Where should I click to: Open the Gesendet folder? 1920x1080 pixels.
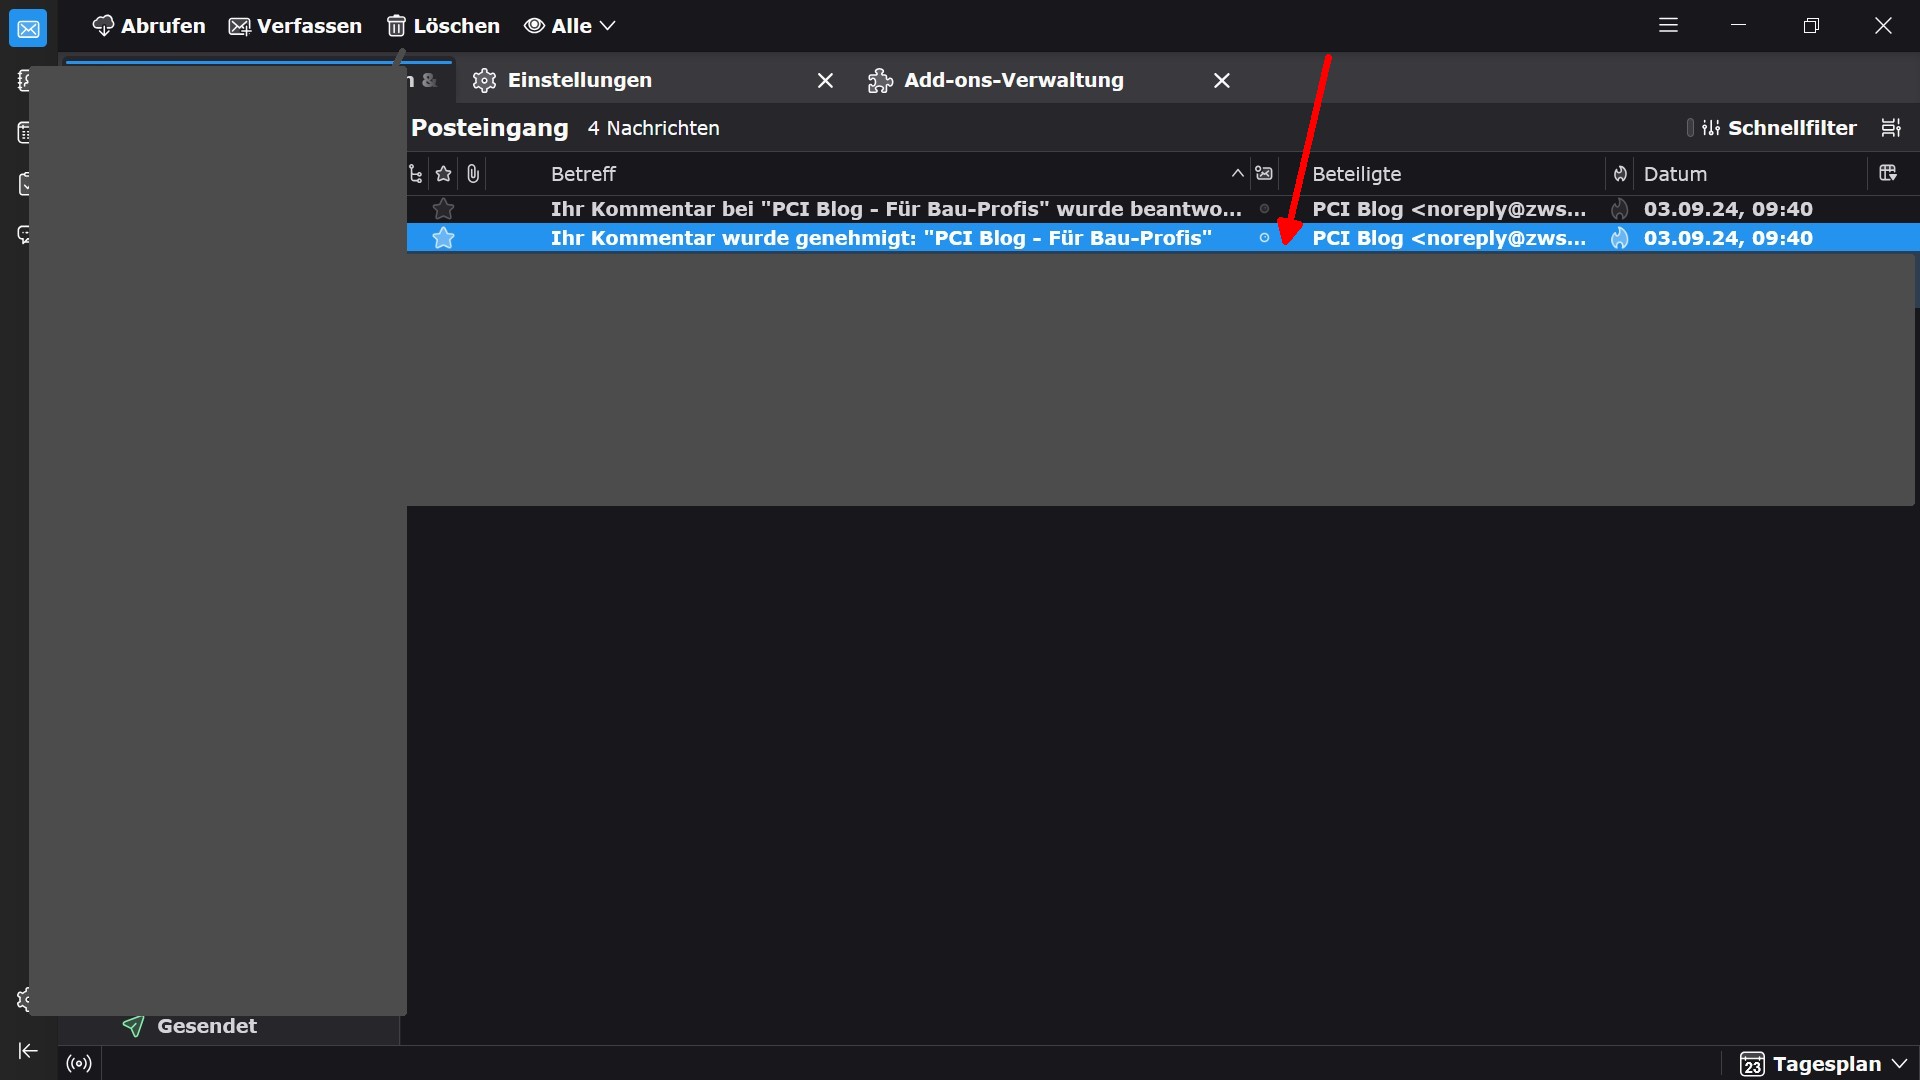coord(206,1026)
